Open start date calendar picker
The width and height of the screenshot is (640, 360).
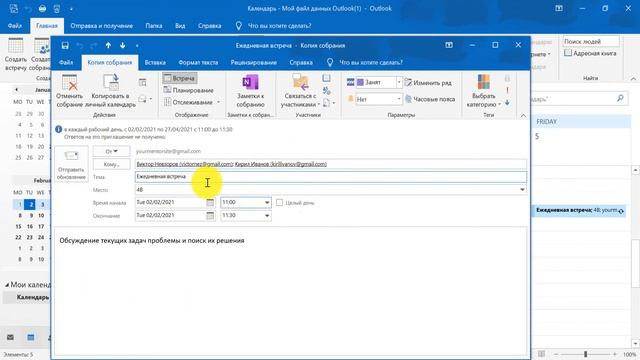click(x=210, y=202)
